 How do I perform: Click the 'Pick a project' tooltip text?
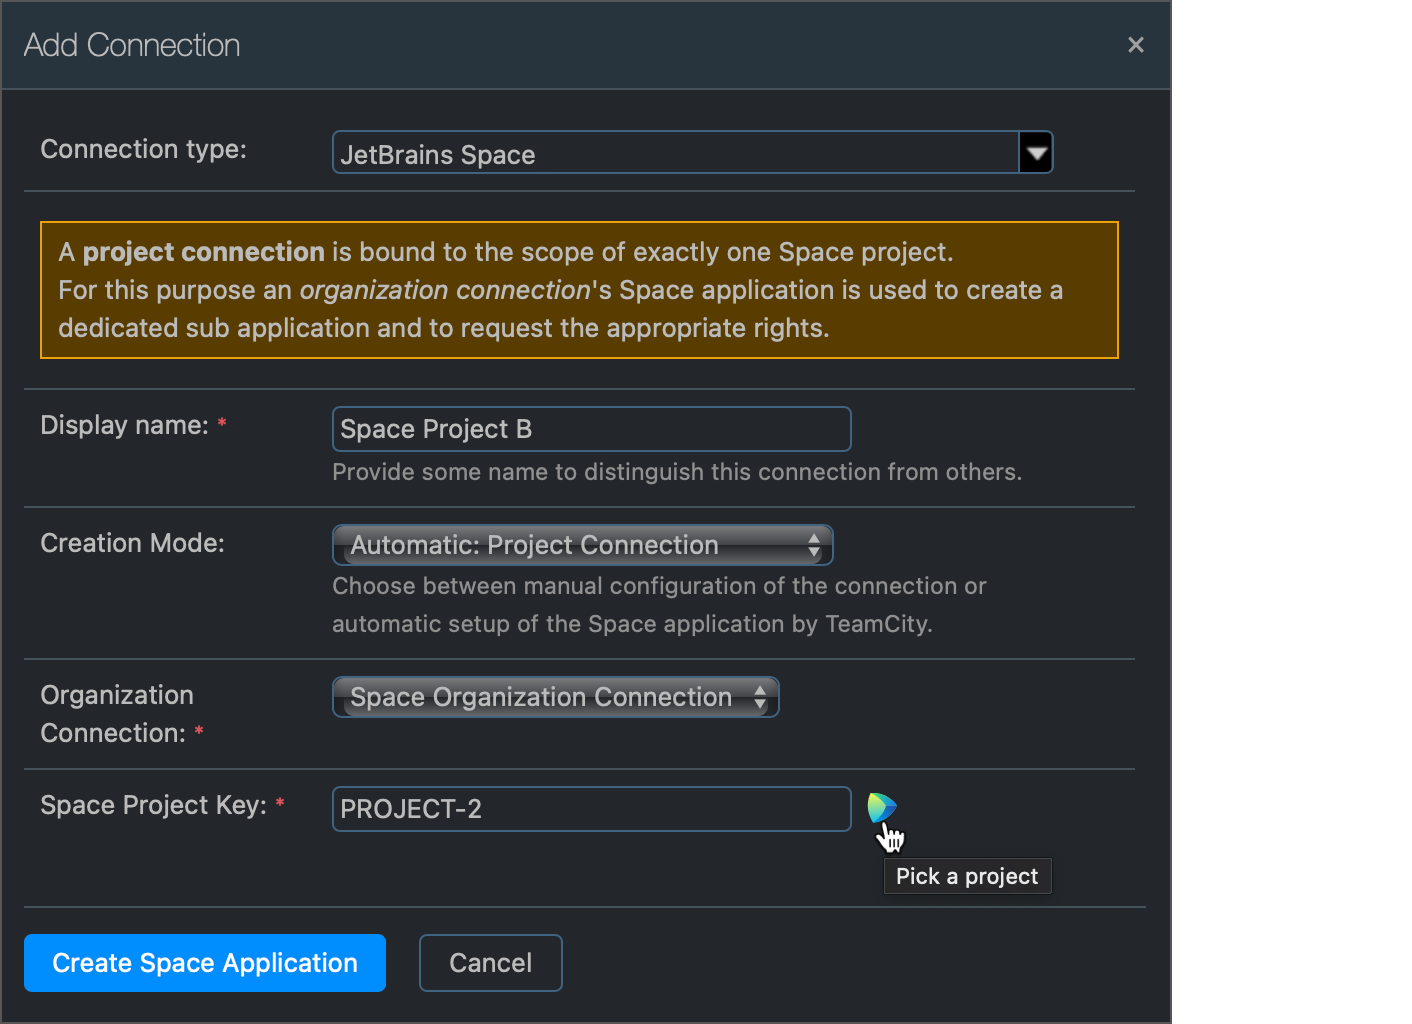coord(967,876)
